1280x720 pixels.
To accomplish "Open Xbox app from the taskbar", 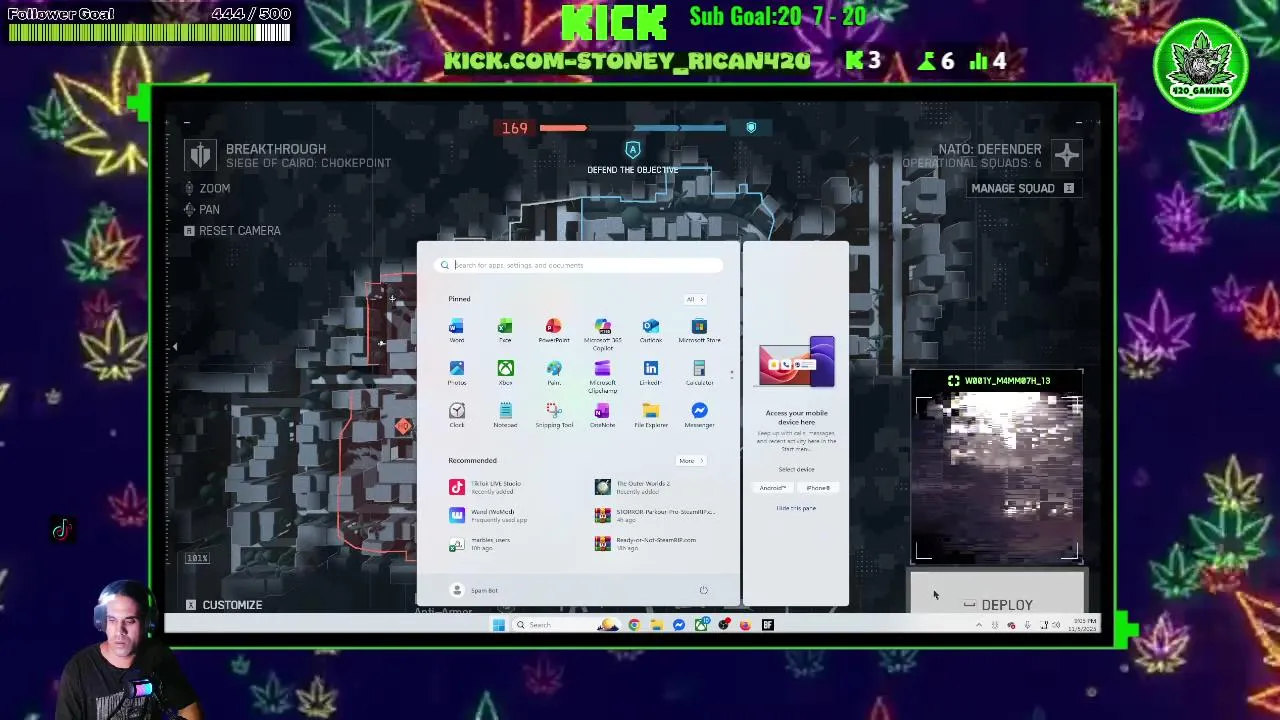I will point(701,625).
